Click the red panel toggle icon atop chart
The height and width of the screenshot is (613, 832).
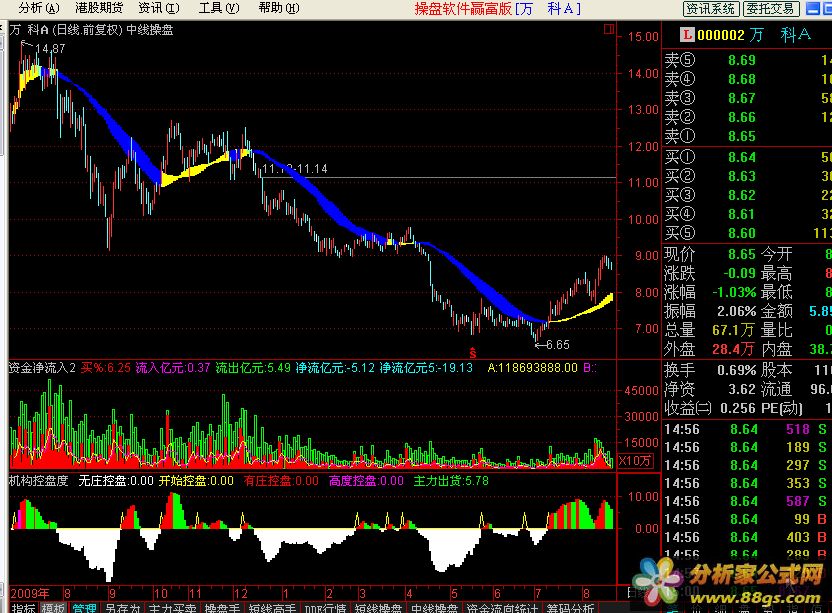[609, 29]
